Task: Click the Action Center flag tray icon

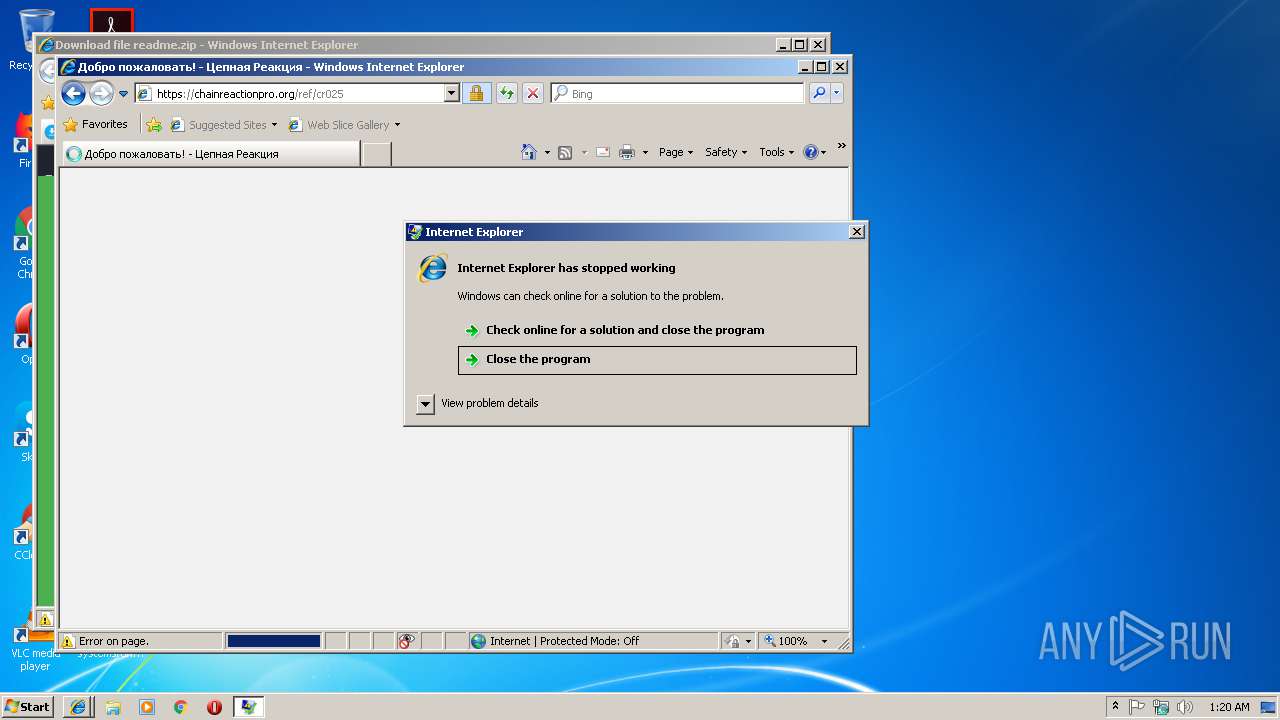Action: [x=1137, y=707]
